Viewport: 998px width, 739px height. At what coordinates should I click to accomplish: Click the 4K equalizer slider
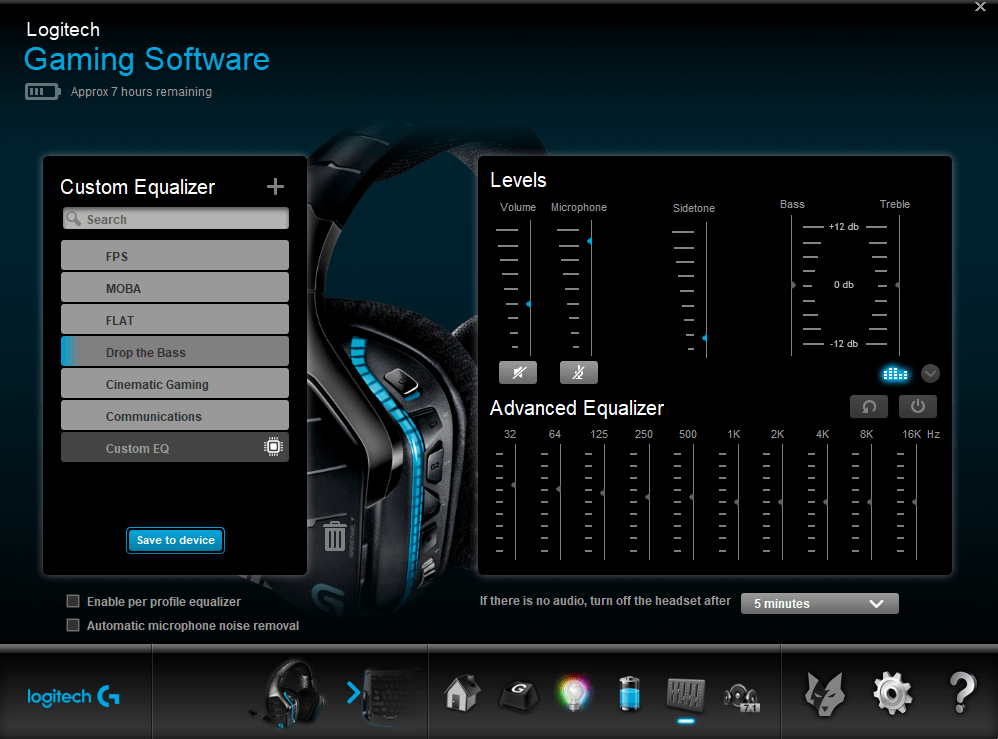[x=827, y=503]
